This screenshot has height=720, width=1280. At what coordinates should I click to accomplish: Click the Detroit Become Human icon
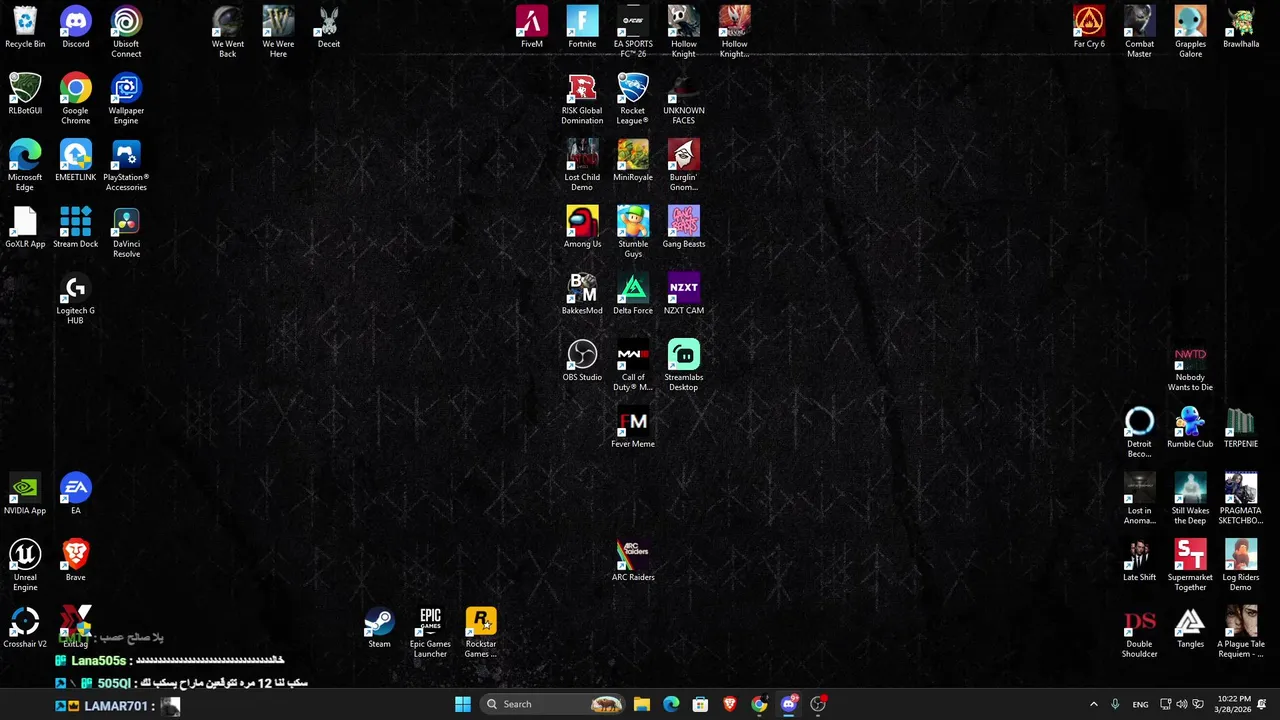(1140, 433)
